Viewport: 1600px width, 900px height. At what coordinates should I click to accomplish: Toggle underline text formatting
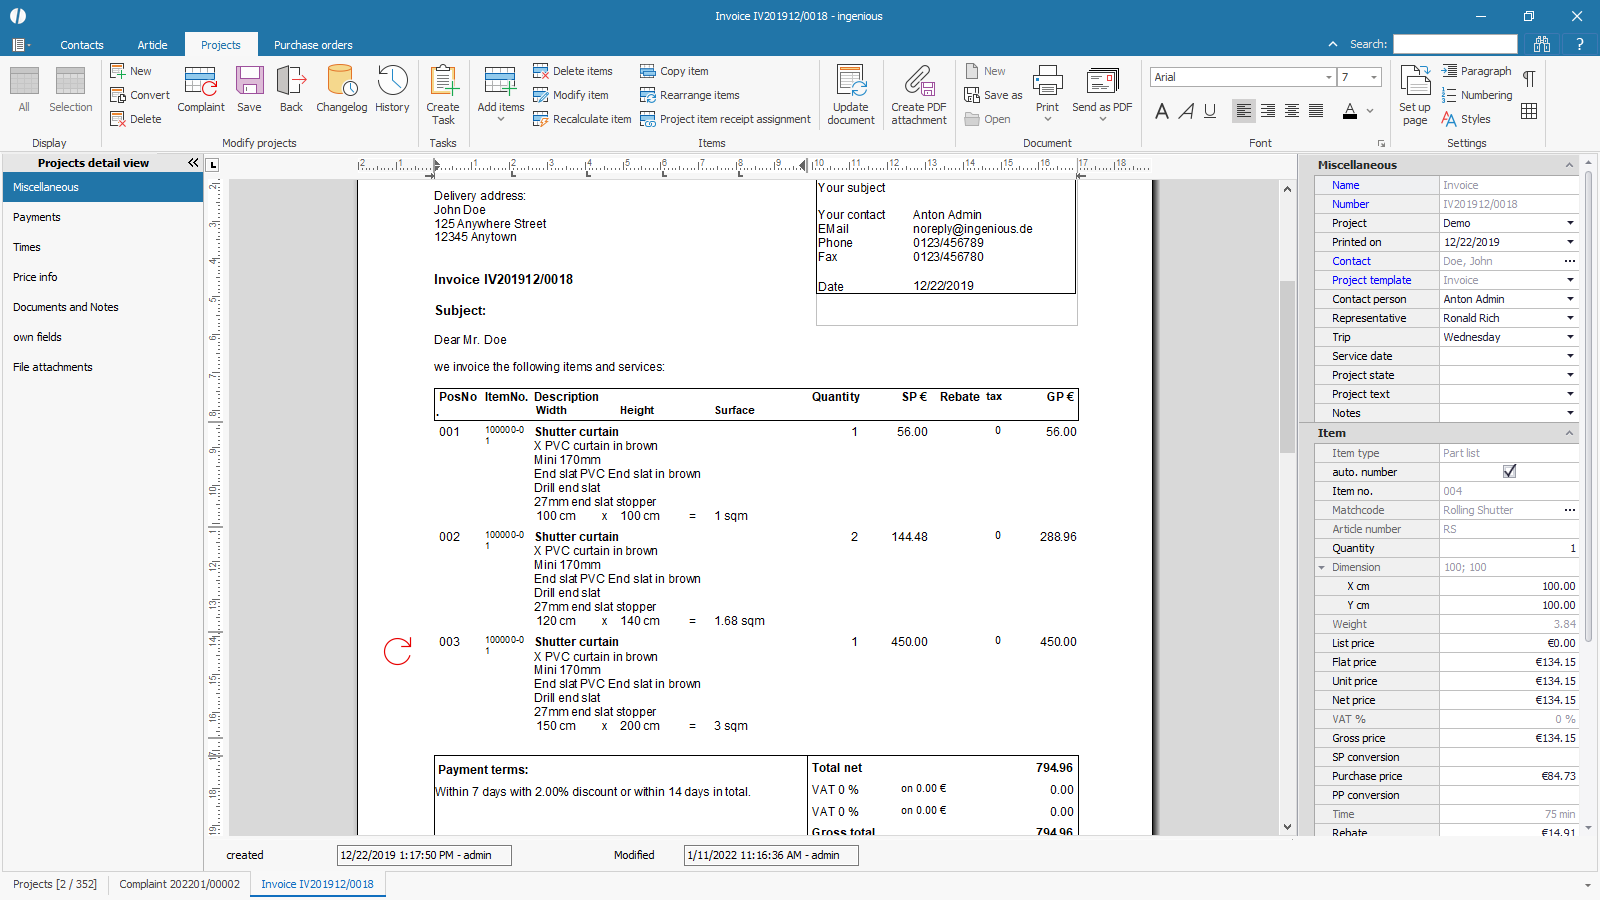[x=1210, y=111]
